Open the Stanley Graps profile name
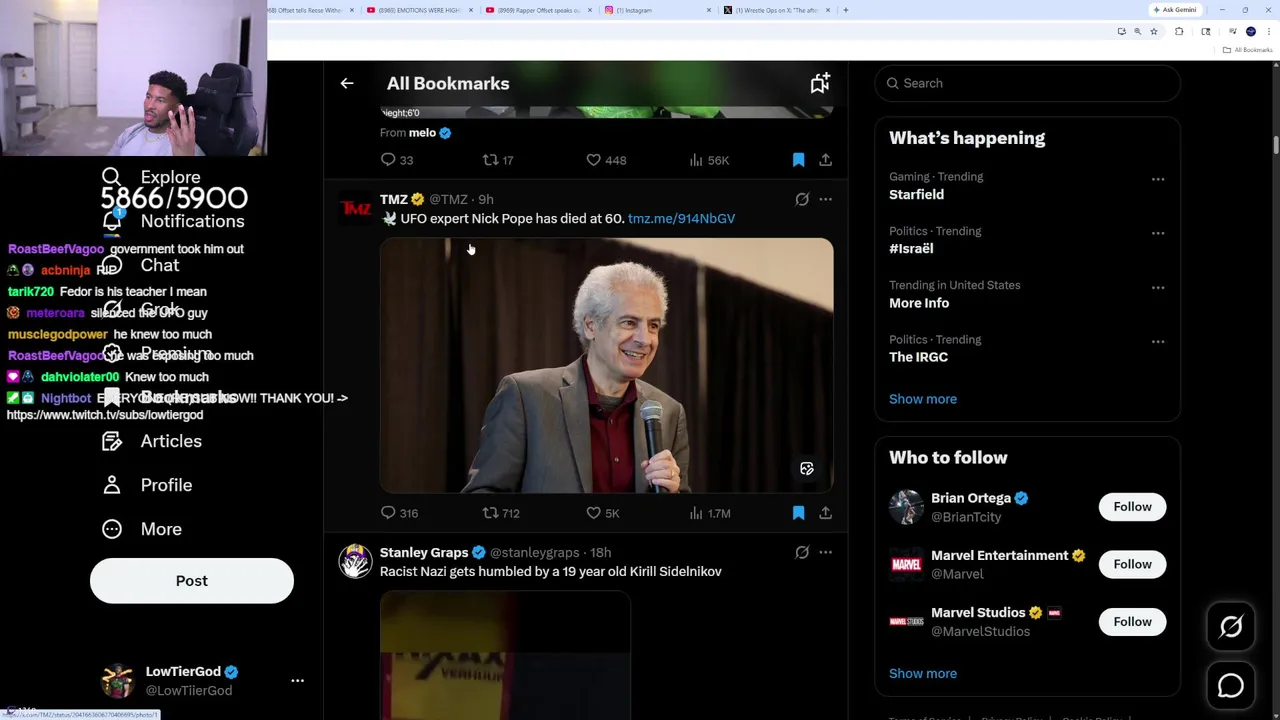Image resolution: width=1280 pixels, height=720 pixels. [424, 552]
